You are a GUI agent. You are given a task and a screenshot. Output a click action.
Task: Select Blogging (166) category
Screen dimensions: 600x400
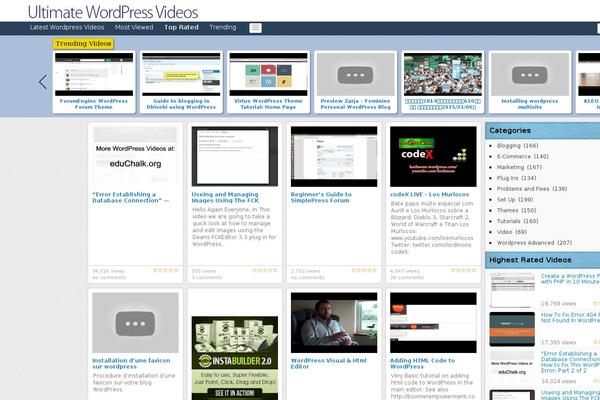tap(517, 146)
